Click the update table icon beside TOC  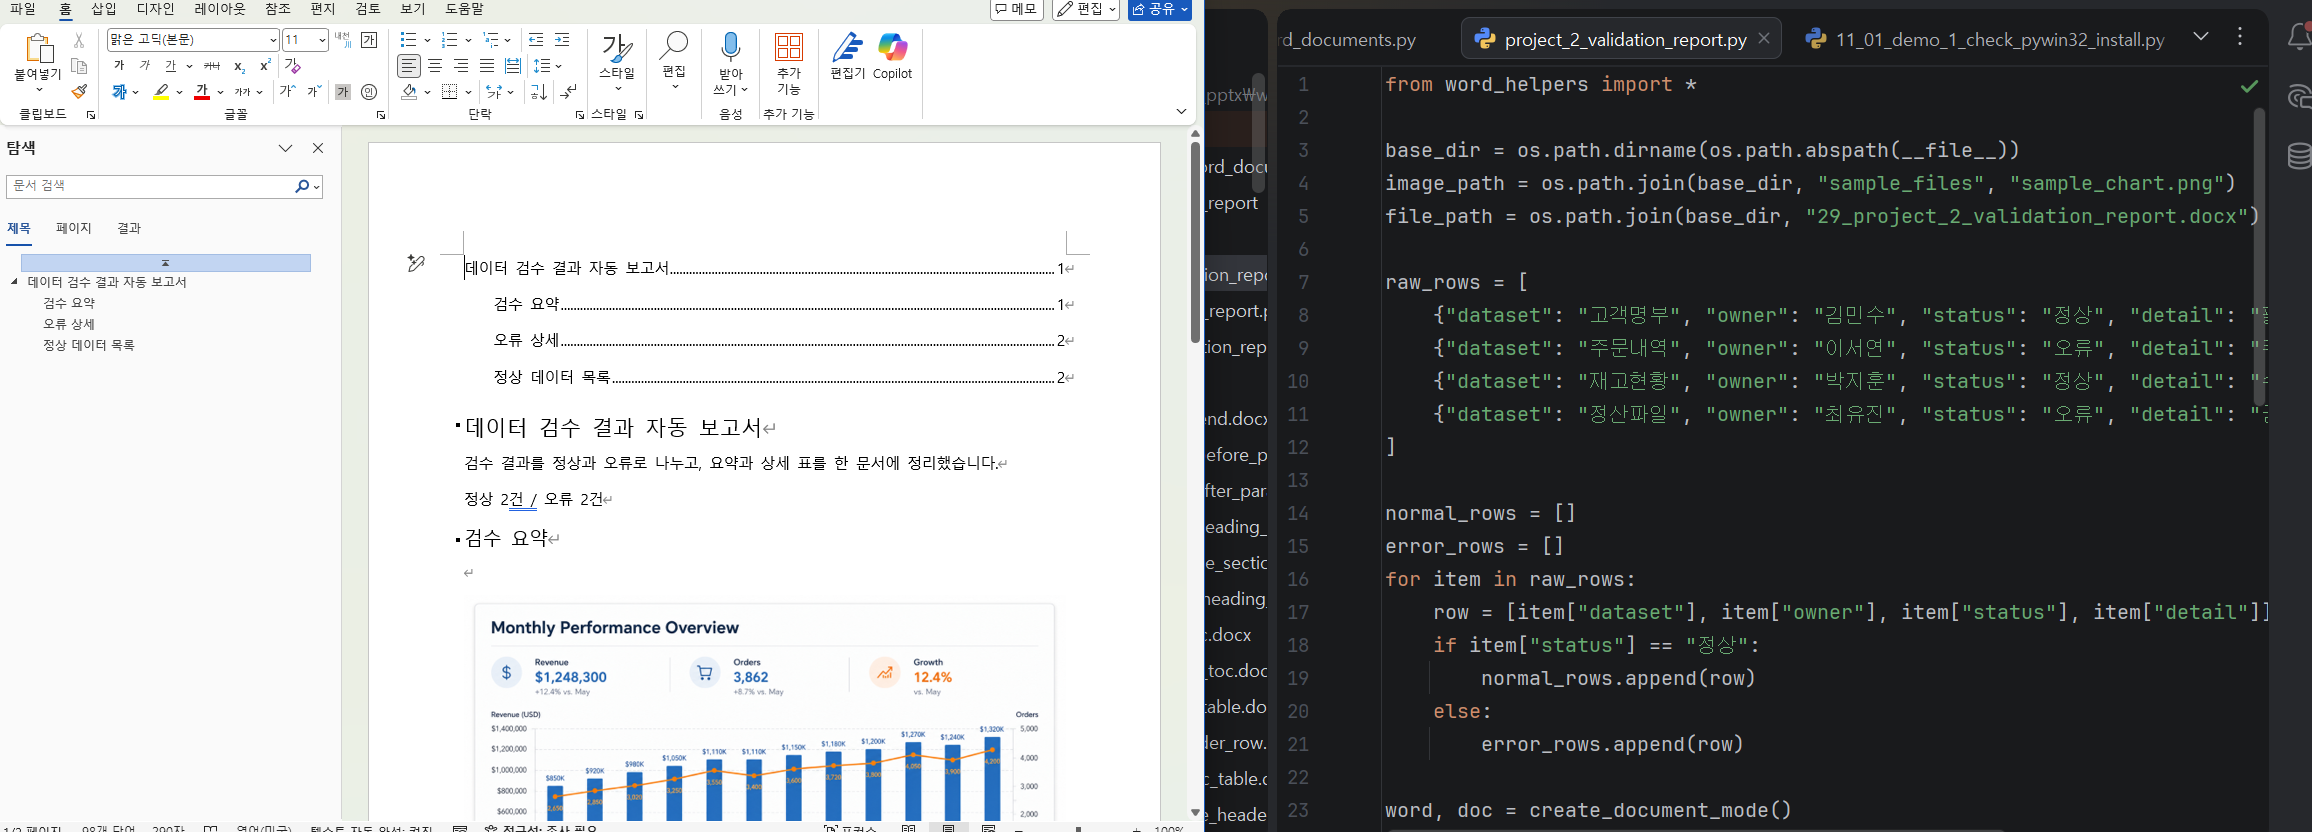(x=416, y=263)
